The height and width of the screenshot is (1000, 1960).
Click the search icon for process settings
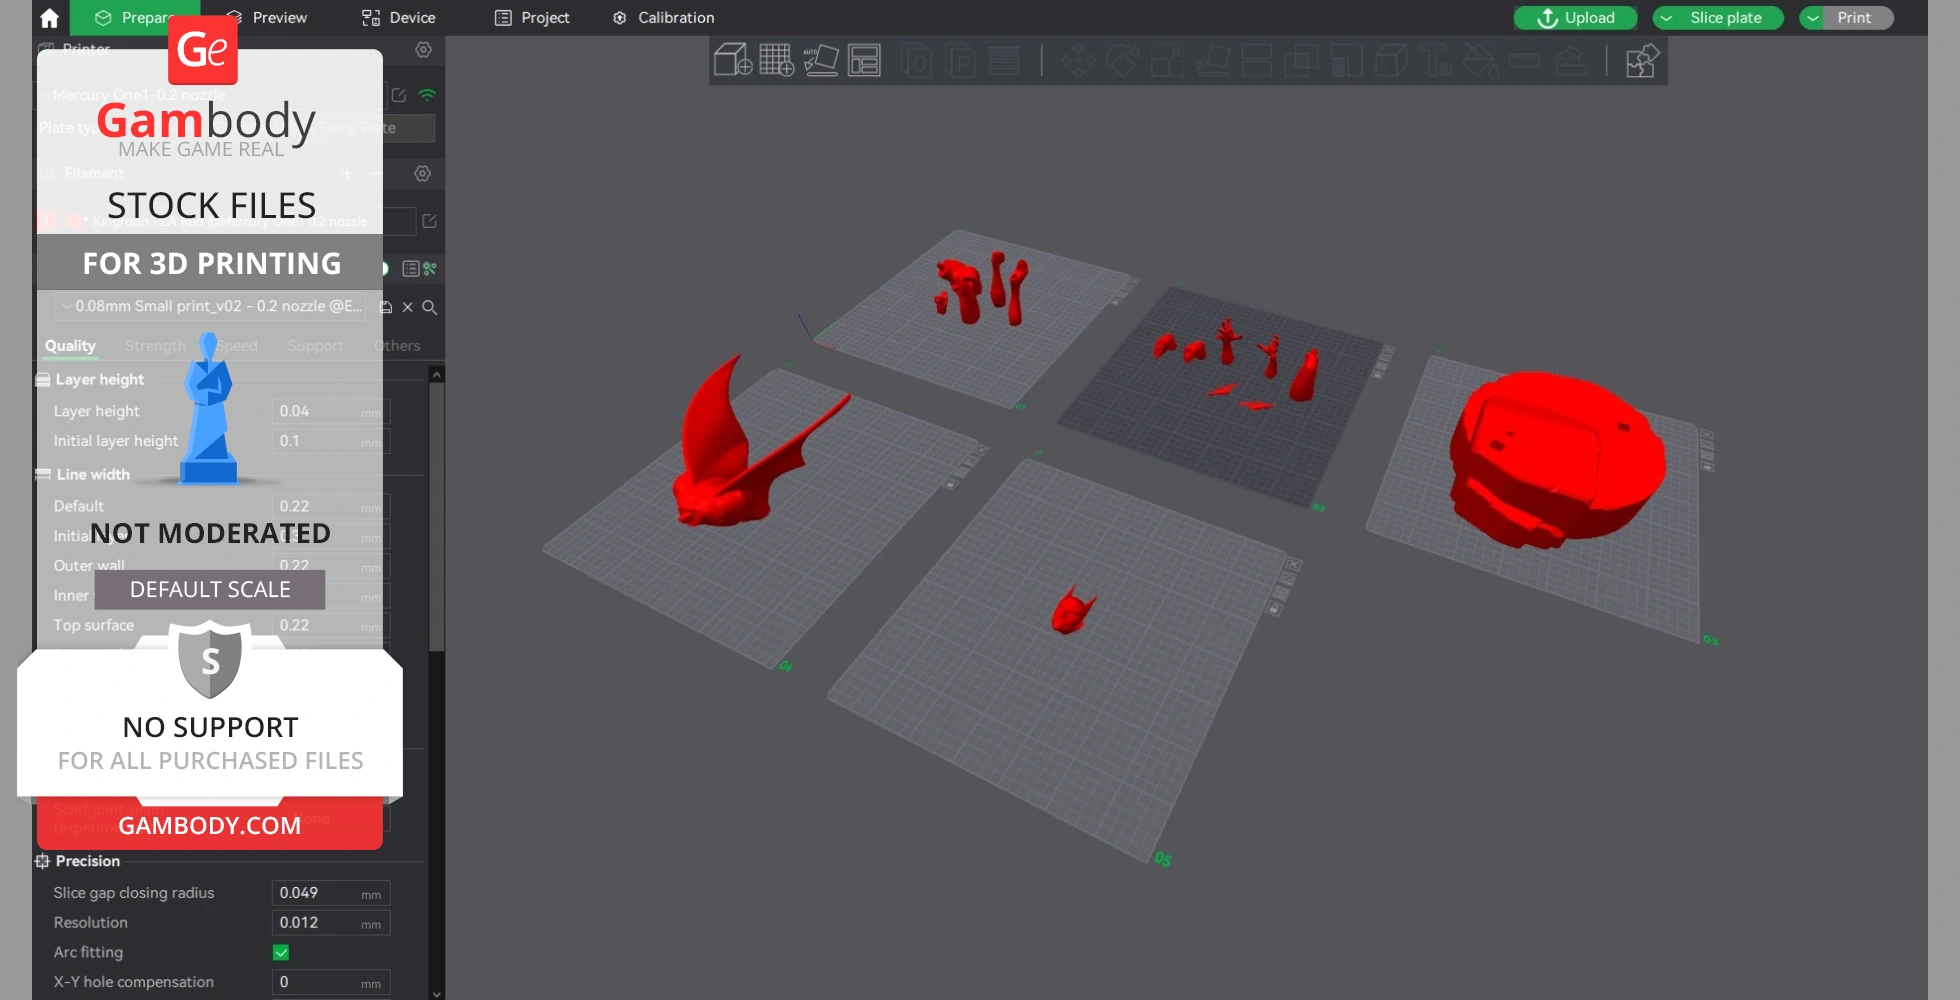430,307
